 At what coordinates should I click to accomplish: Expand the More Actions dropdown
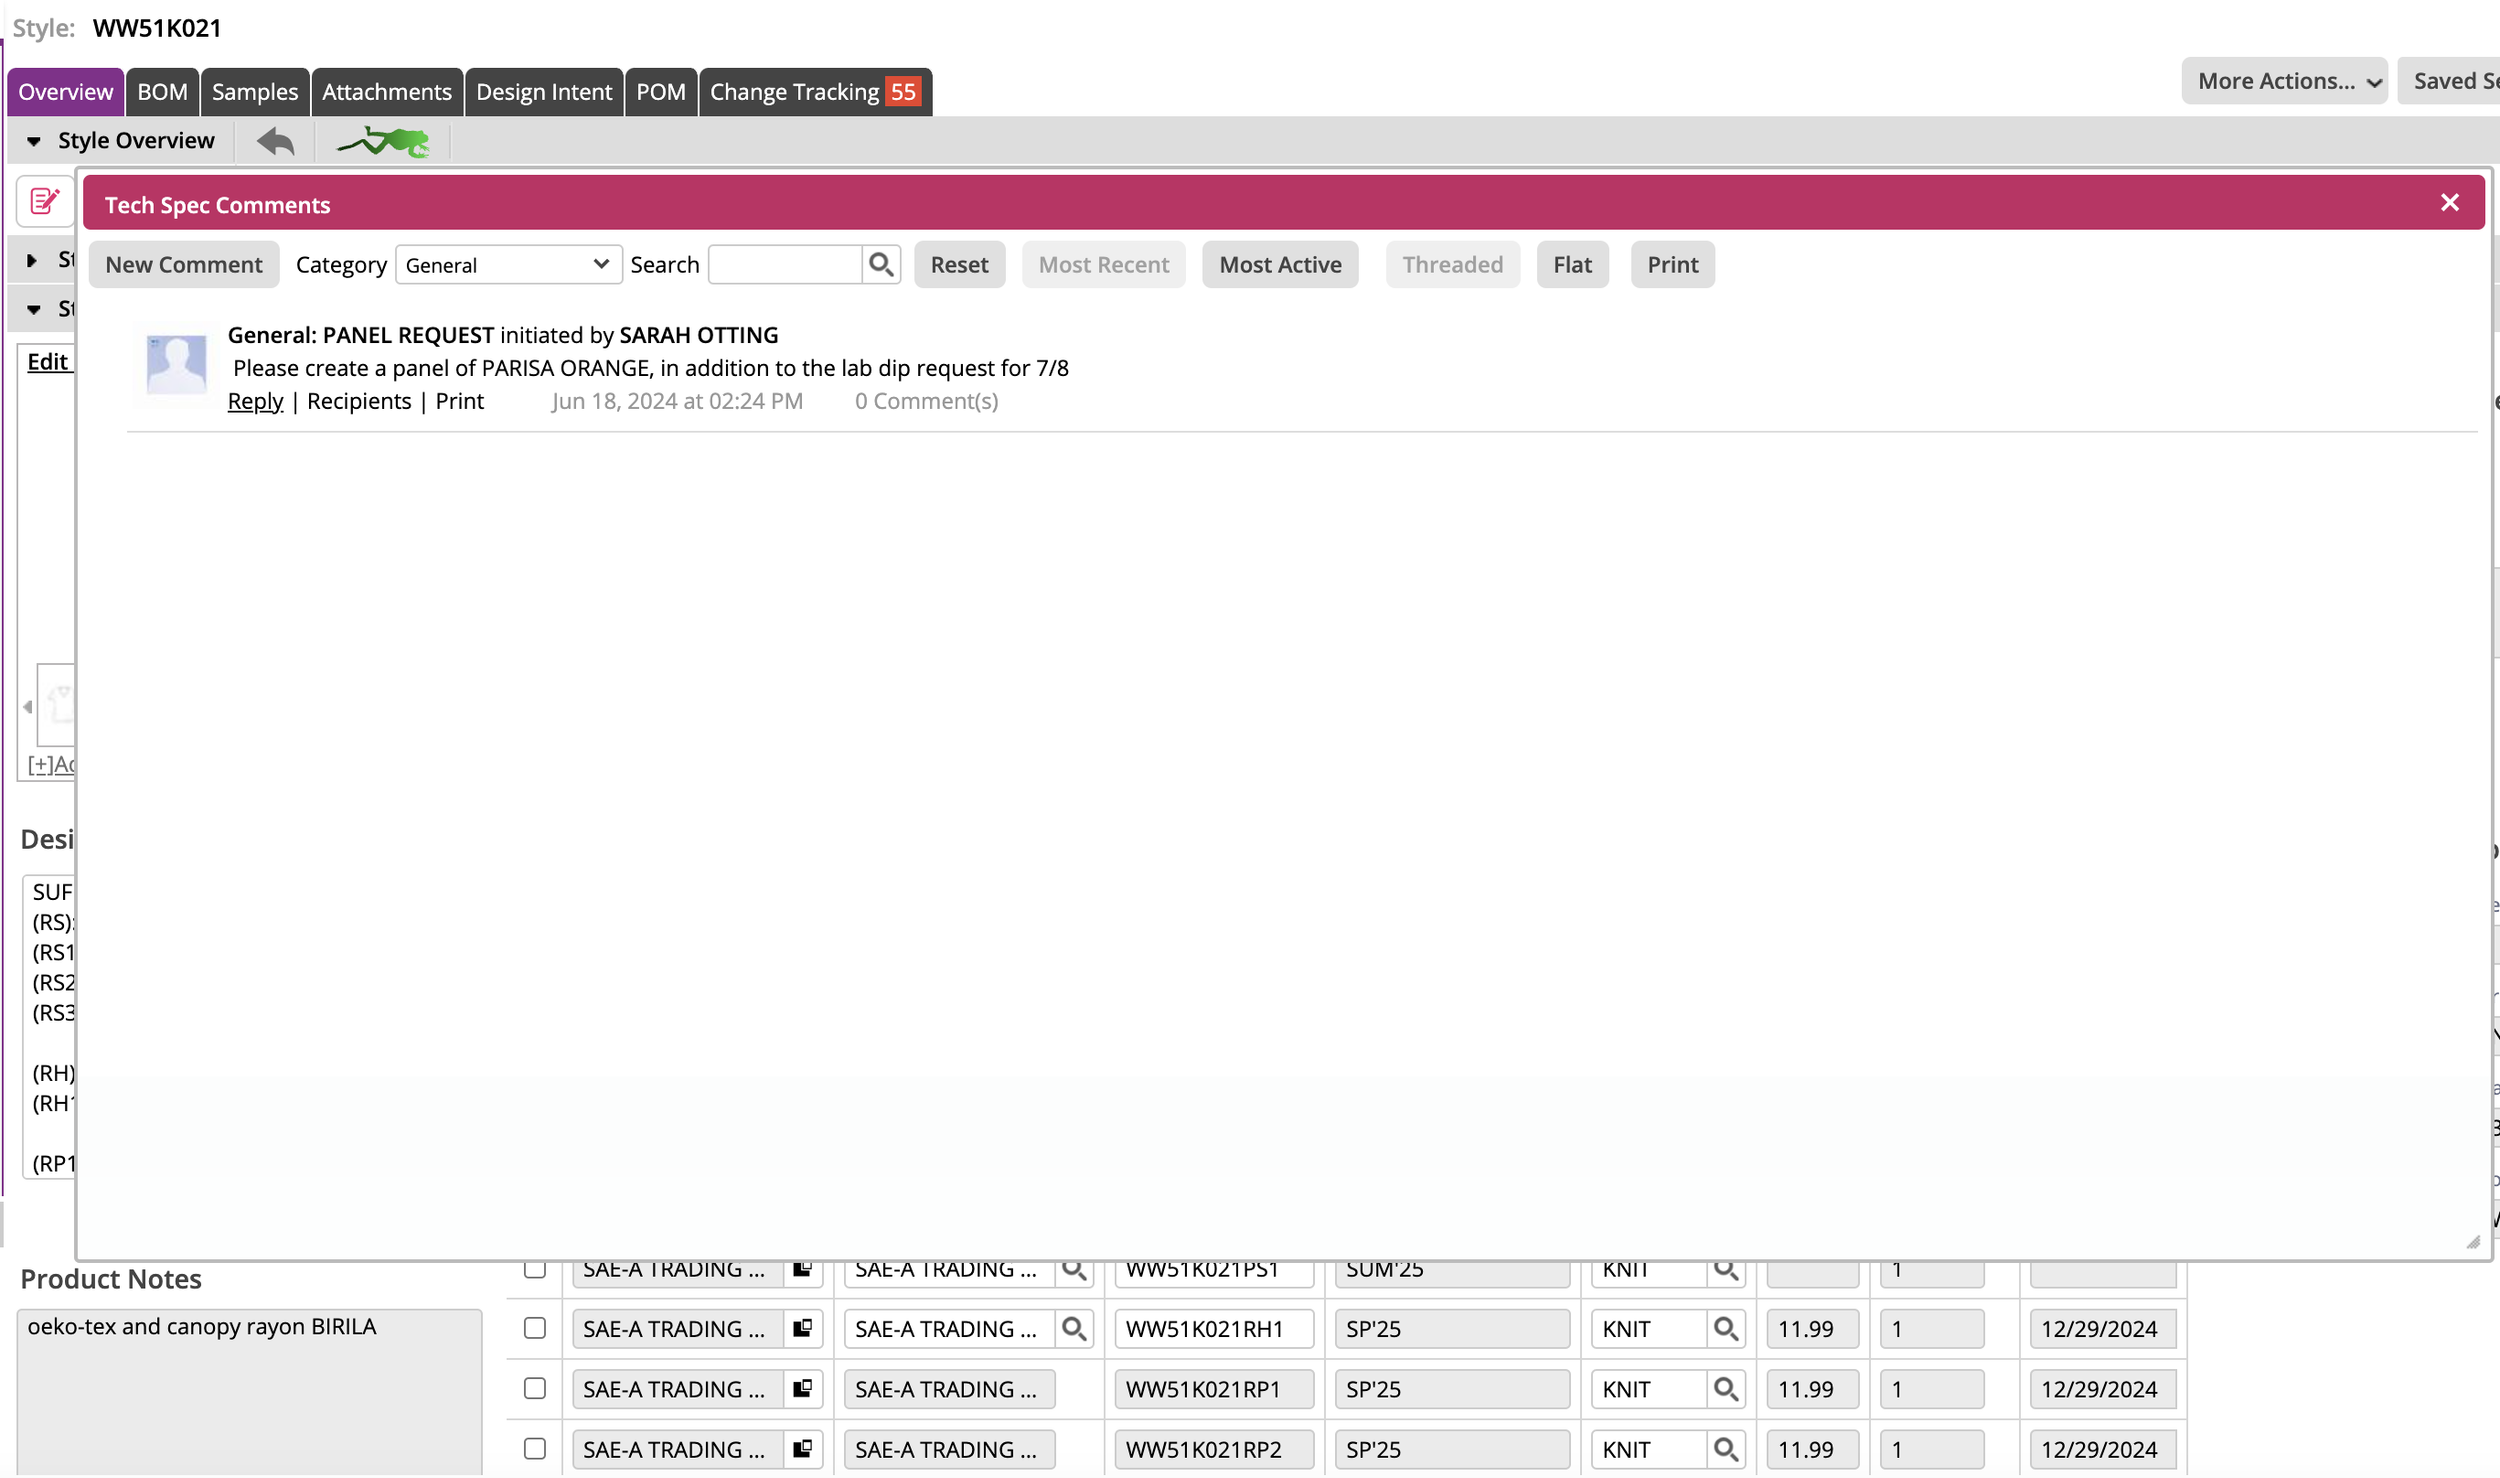pyautogui.click(x=2284, y=81)
